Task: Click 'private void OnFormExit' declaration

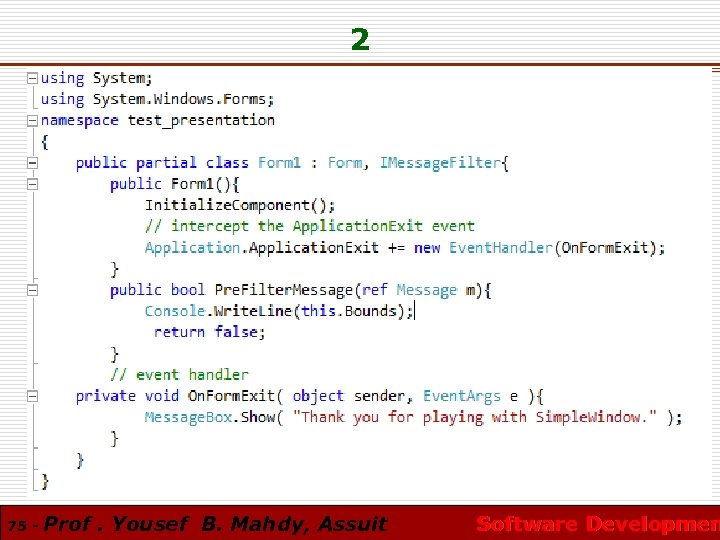Action: coord(175,396)
